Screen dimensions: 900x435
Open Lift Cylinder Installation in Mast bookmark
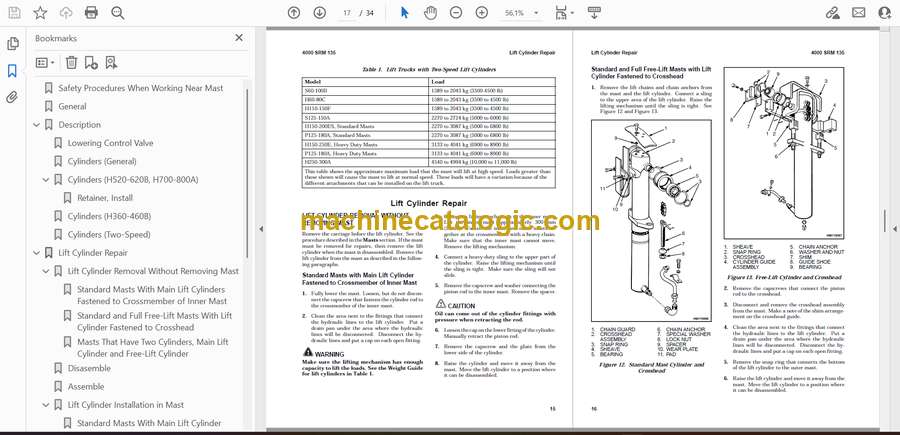pos(126,405)
